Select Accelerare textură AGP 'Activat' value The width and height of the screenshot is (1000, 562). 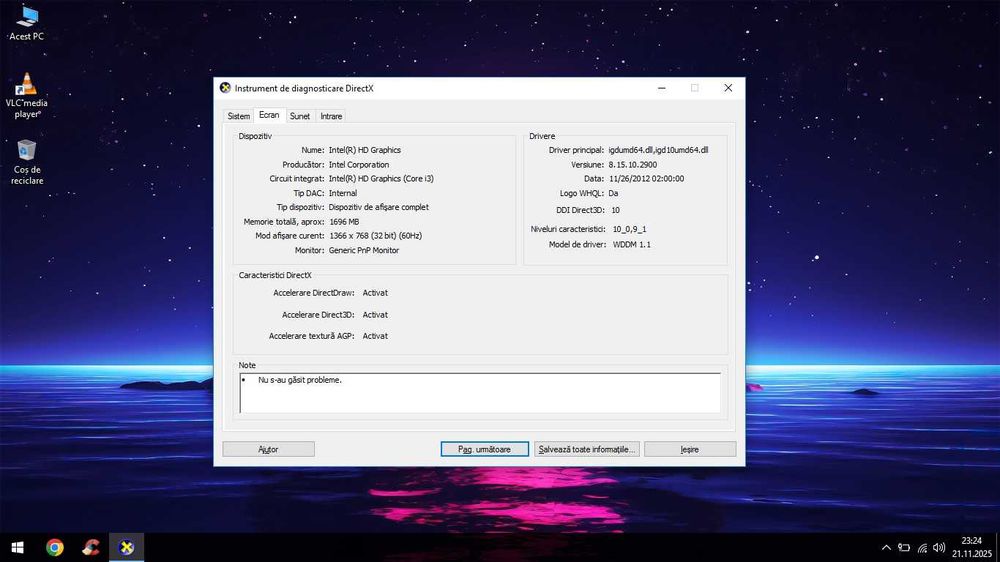[x=375, y=336]
